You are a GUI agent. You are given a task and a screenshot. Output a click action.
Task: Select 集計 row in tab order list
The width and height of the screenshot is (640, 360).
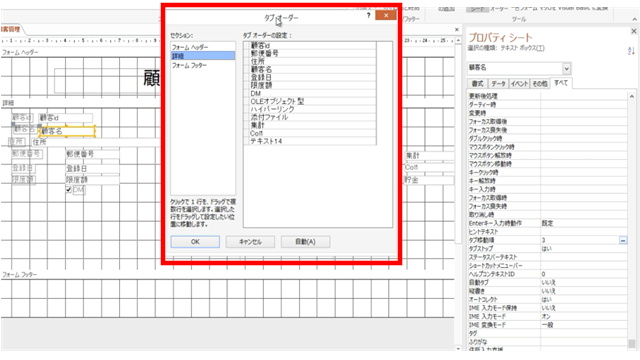tap(310, 125)
